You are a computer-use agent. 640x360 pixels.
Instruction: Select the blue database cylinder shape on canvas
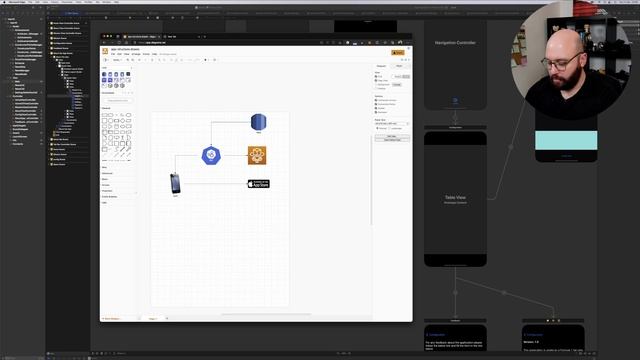(258, 122)
